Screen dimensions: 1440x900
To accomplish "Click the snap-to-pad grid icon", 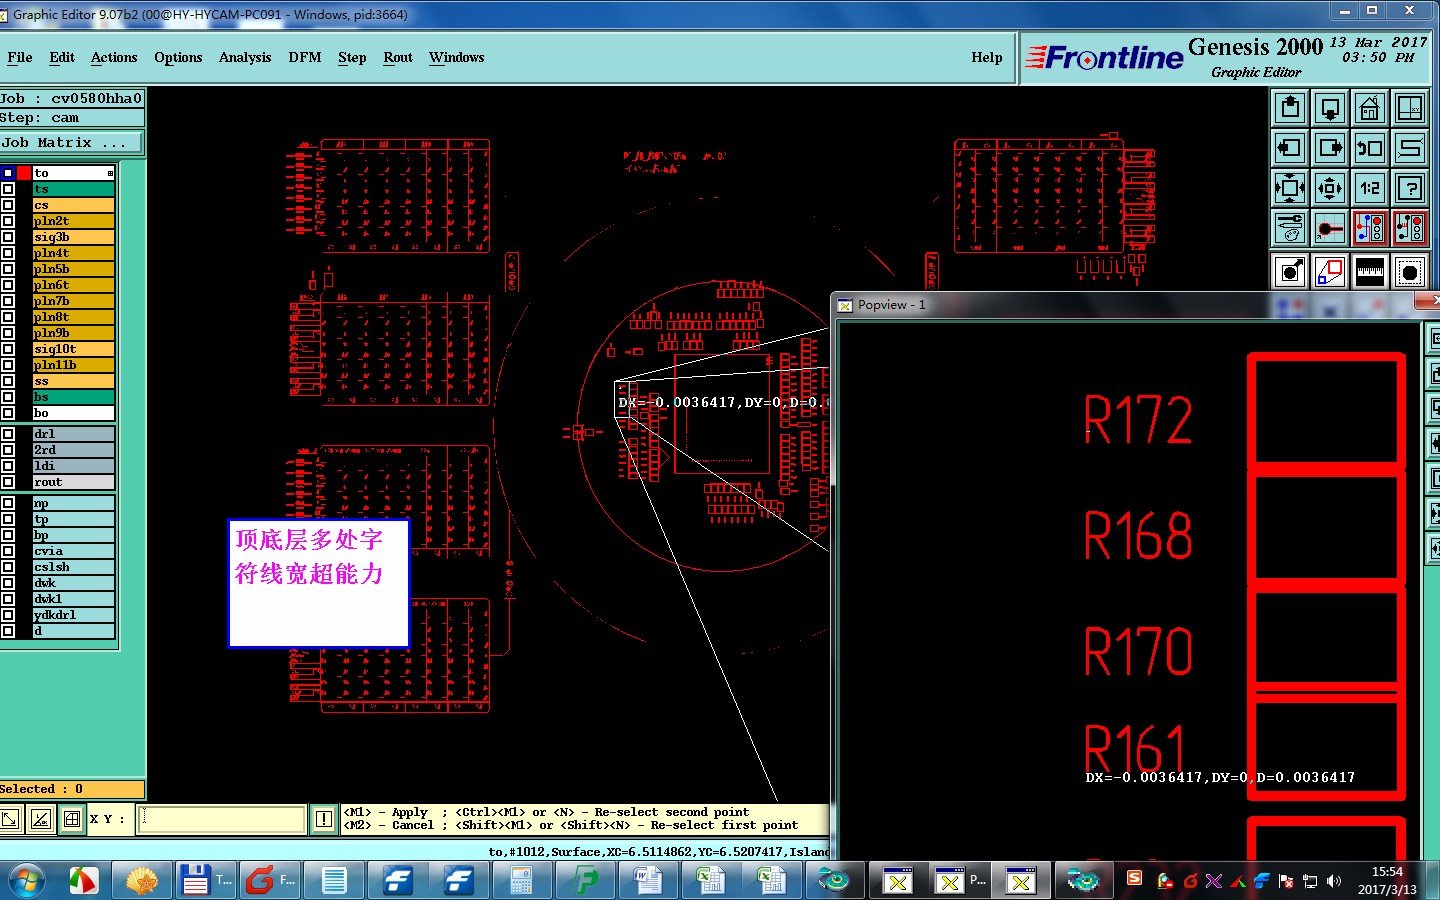I will point(1330,228).
